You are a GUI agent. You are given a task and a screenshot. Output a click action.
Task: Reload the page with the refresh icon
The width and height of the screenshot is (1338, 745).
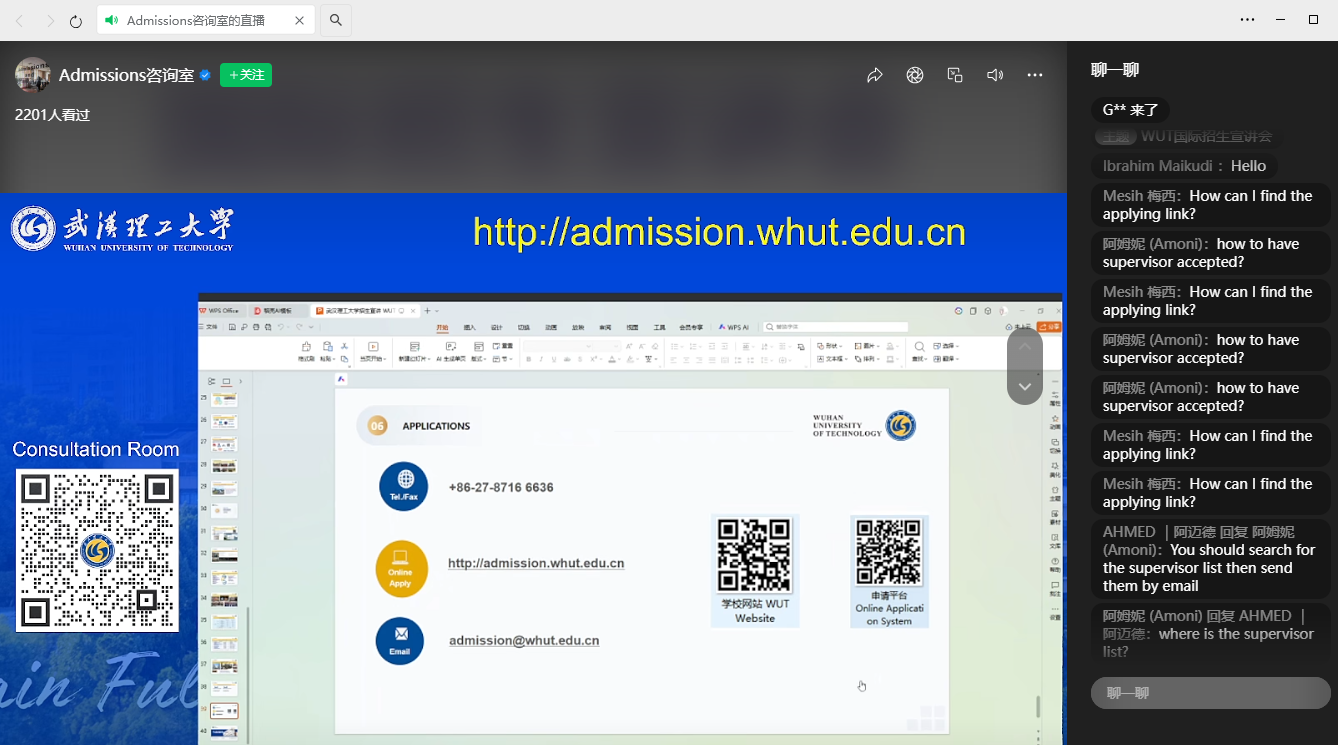point(76,20)
